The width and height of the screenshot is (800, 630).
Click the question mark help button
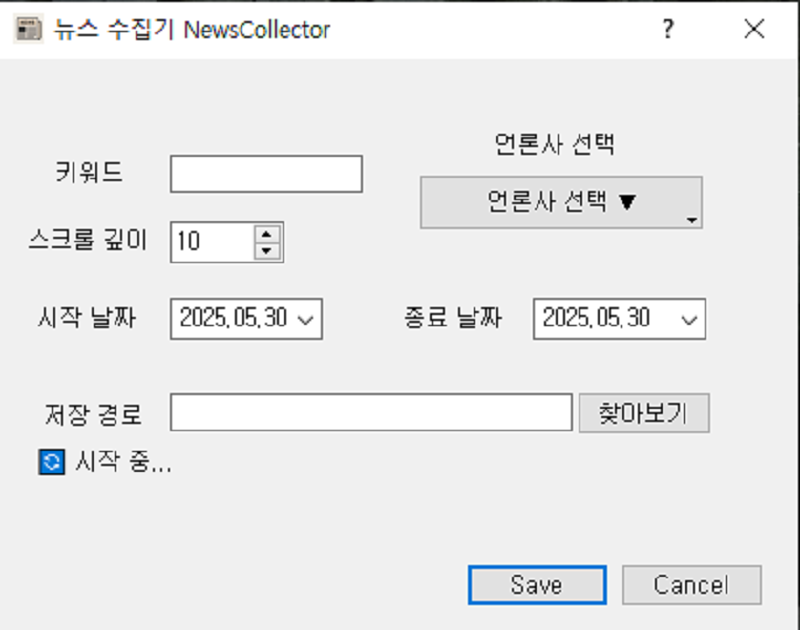(667, 29)
